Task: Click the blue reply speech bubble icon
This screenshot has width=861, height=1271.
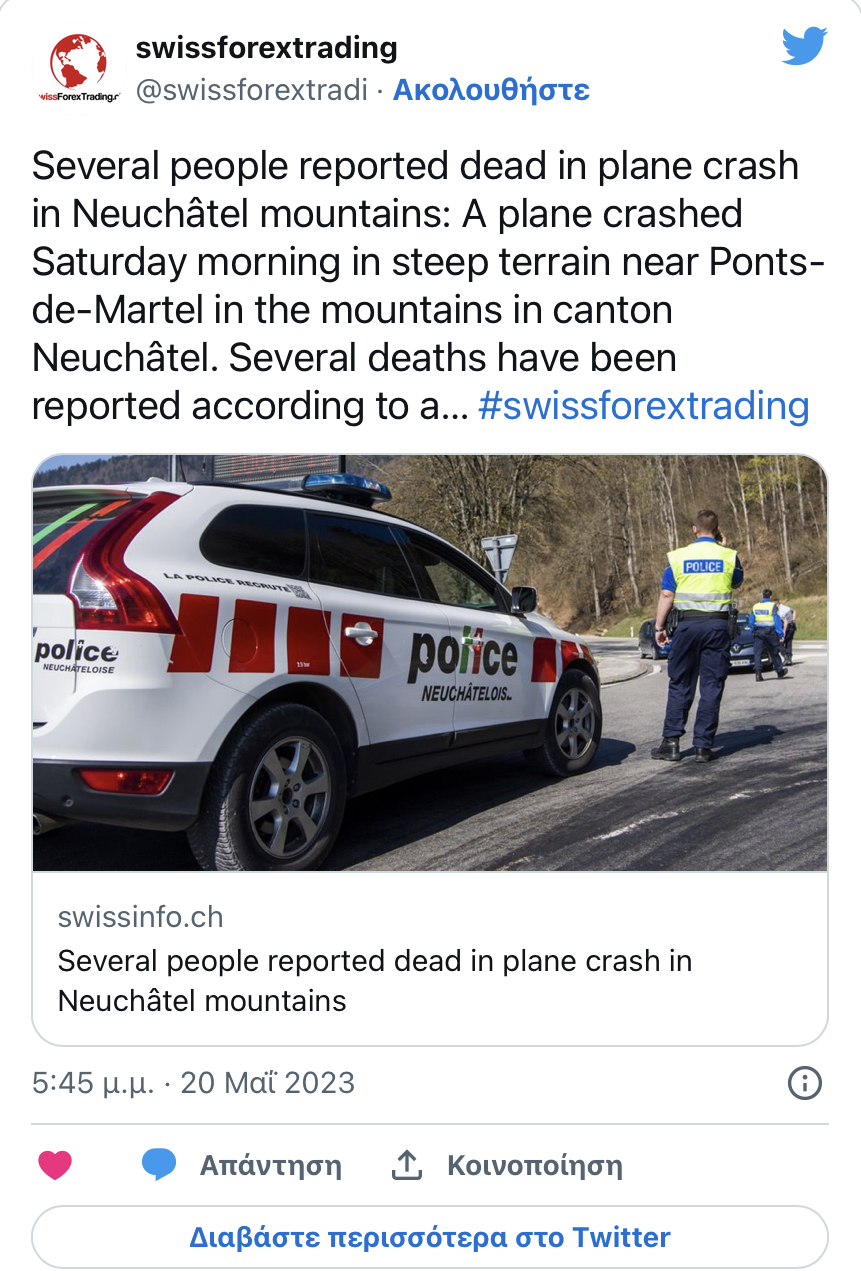Action: (159, 1165)
